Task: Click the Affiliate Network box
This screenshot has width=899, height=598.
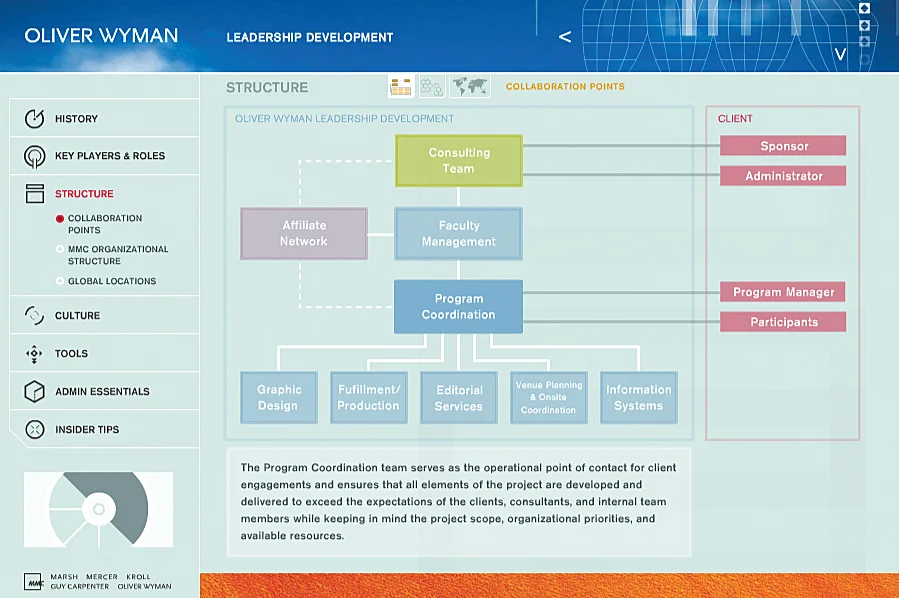Action: 304,233
